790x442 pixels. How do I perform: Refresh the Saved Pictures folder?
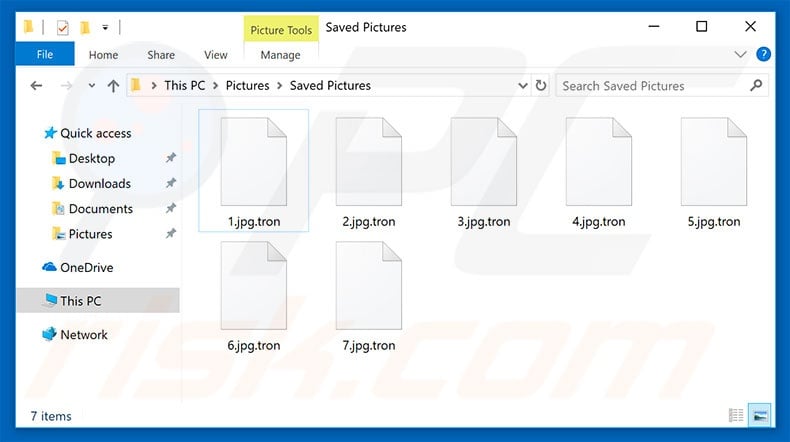[x=541, y=86]
